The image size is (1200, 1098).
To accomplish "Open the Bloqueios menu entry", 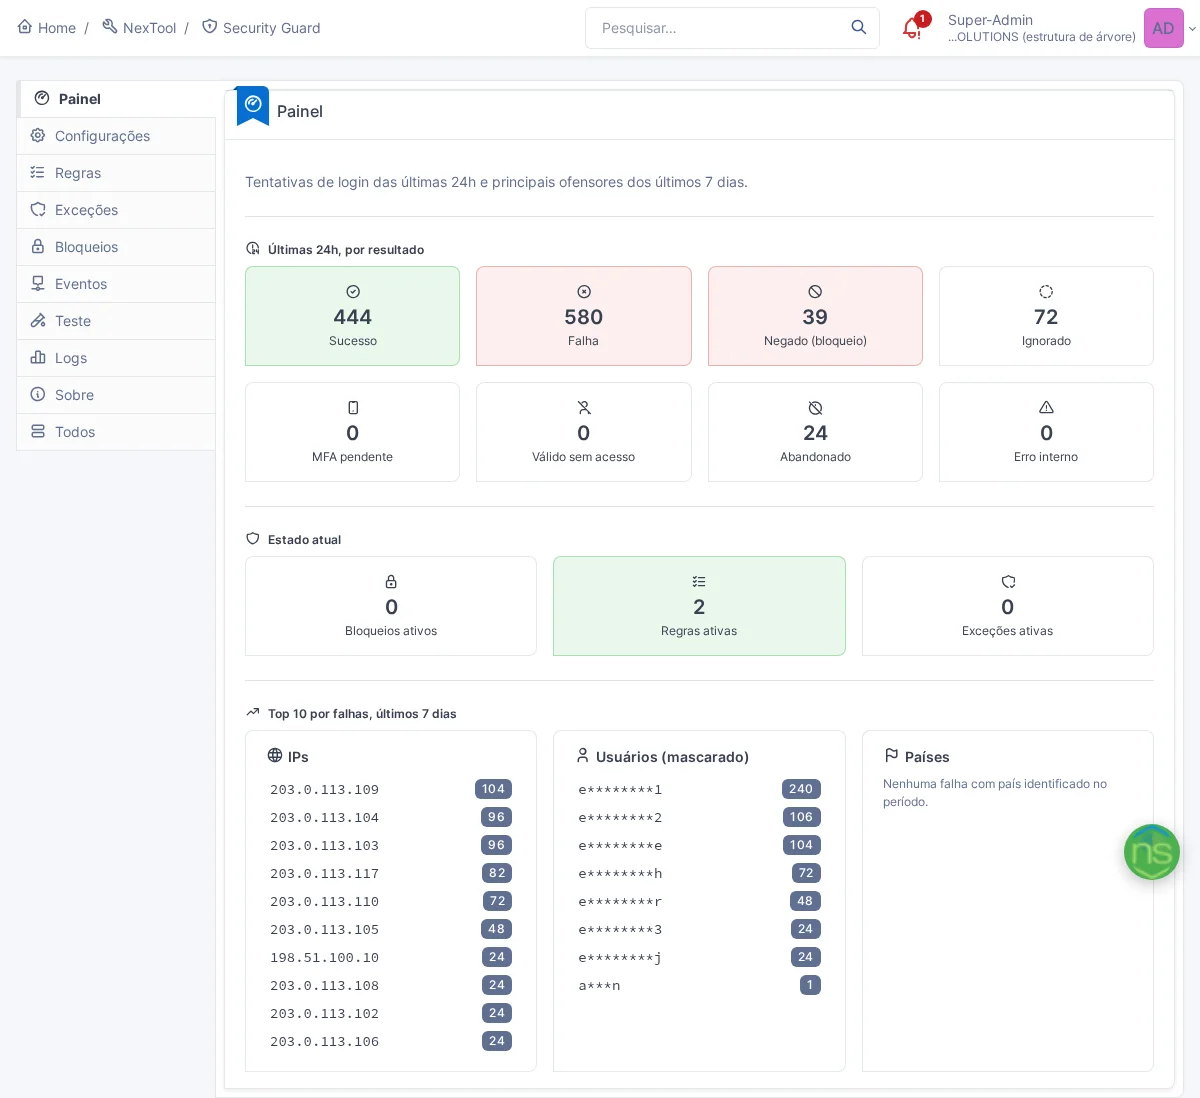I will pos(116,247).
